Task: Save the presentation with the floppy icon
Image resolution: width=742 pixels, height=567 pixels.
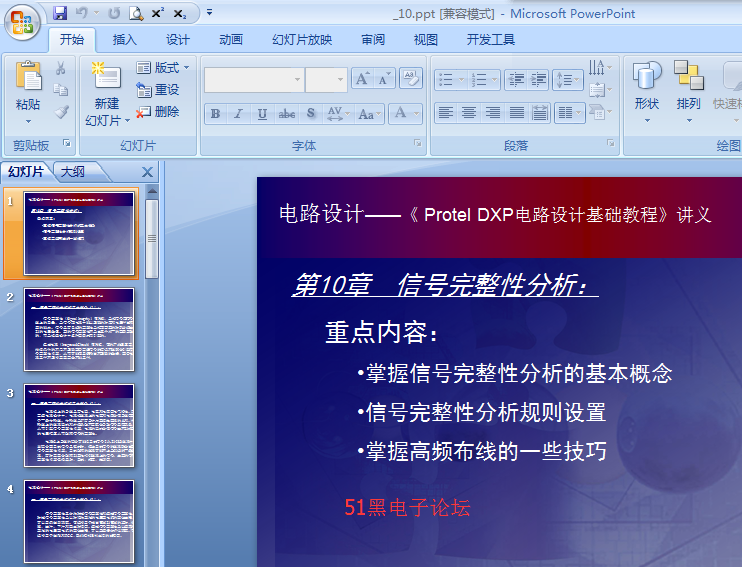Action: point(60,13)
